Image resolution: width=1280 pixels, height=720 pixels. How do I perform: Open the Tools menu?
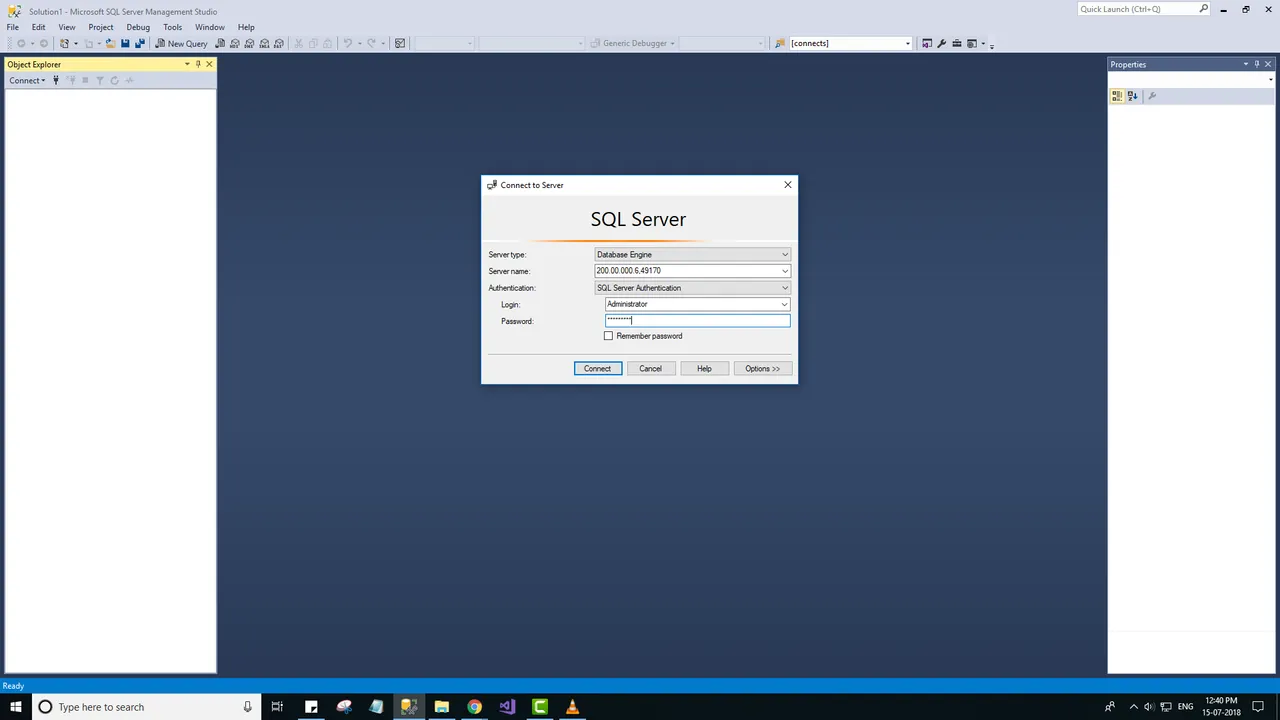click(173, 27)
